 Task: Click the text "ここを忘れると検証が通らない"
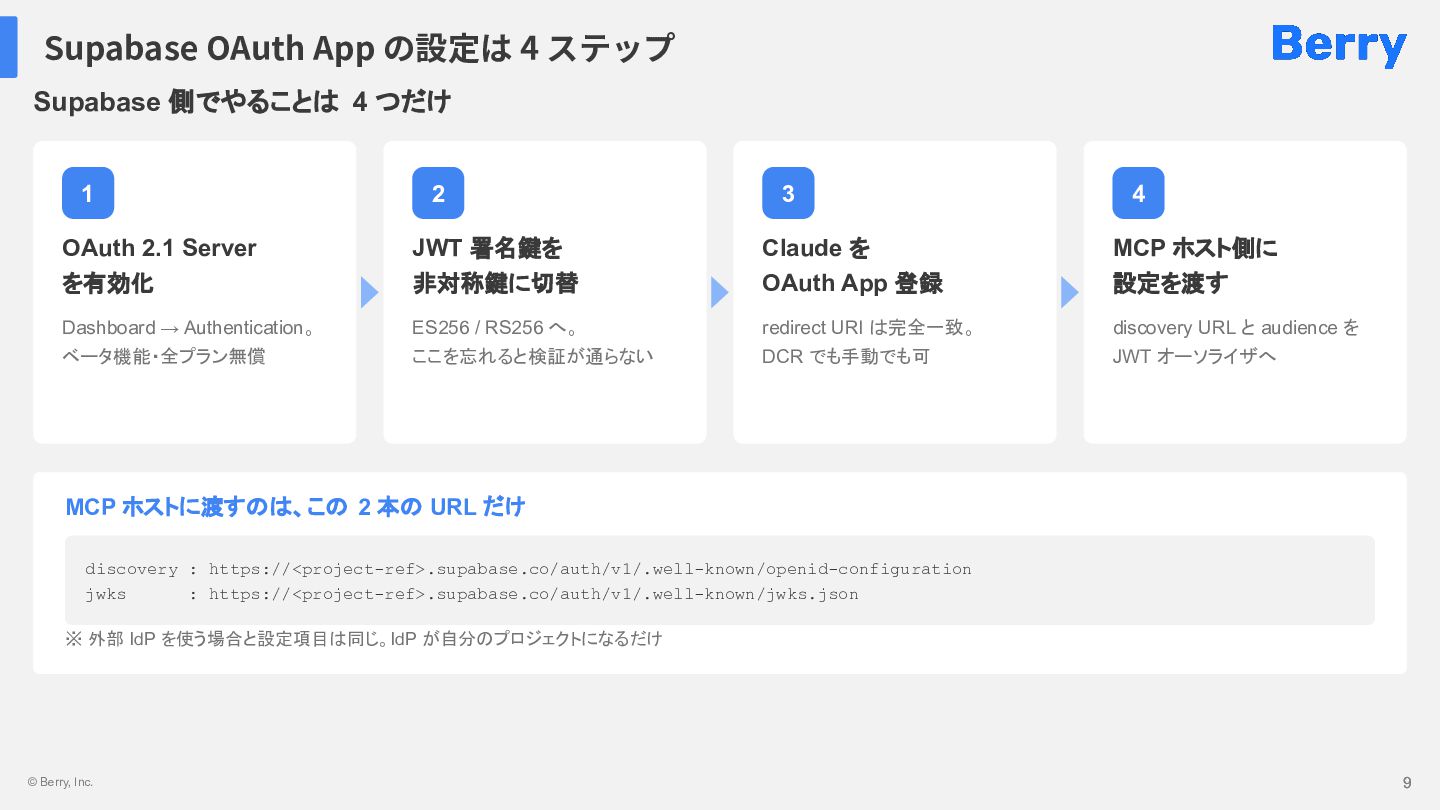[x=532, y=356]
